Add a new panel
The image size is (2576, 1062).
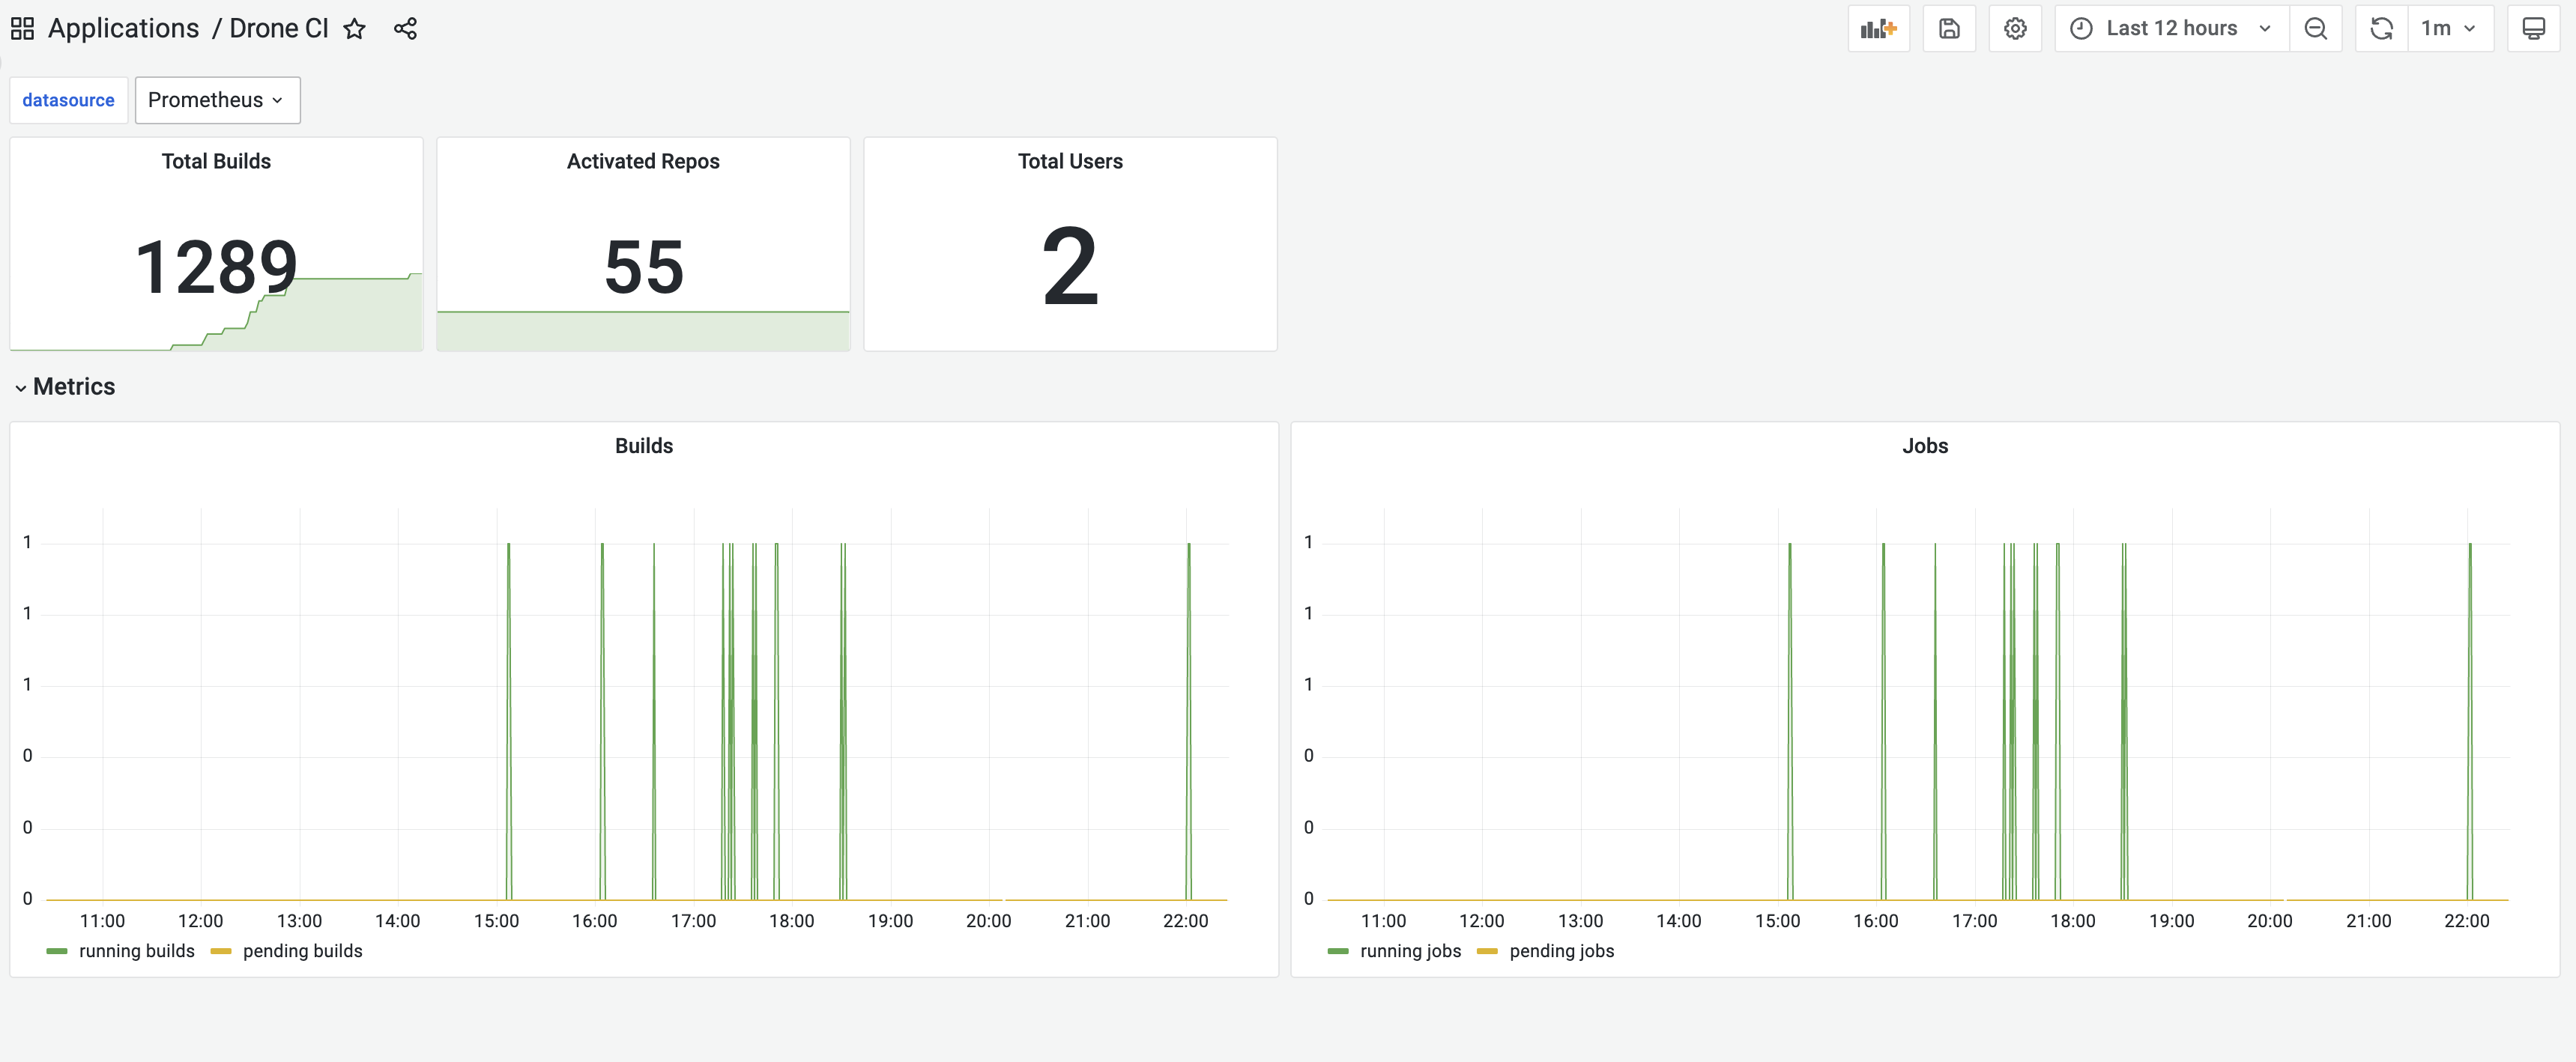(x=1878, y=28)
